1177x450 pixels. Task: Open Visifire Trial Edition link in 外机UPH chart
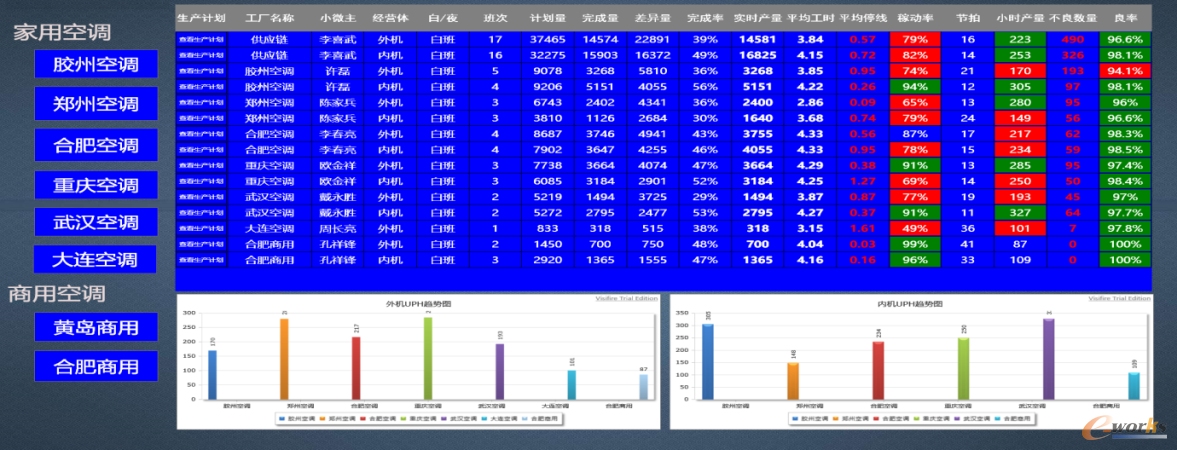pyautogui.click(x=626, y=298)
